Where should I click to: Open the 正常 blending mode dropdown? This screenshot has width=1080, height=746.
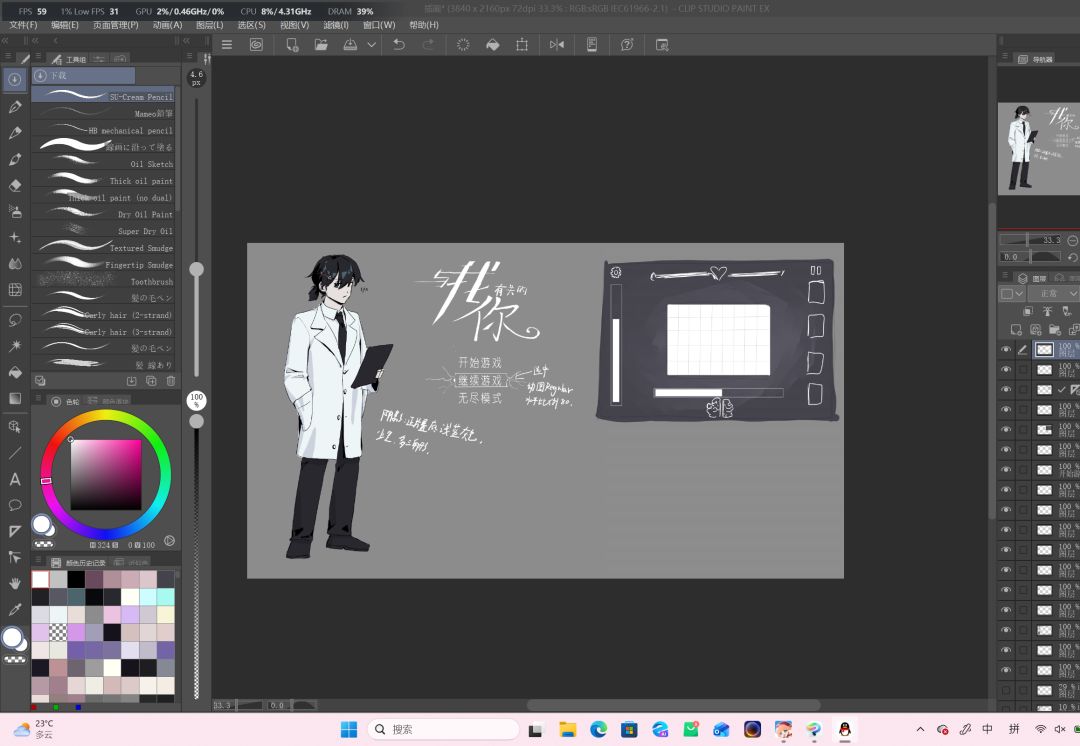(1054, 293)
